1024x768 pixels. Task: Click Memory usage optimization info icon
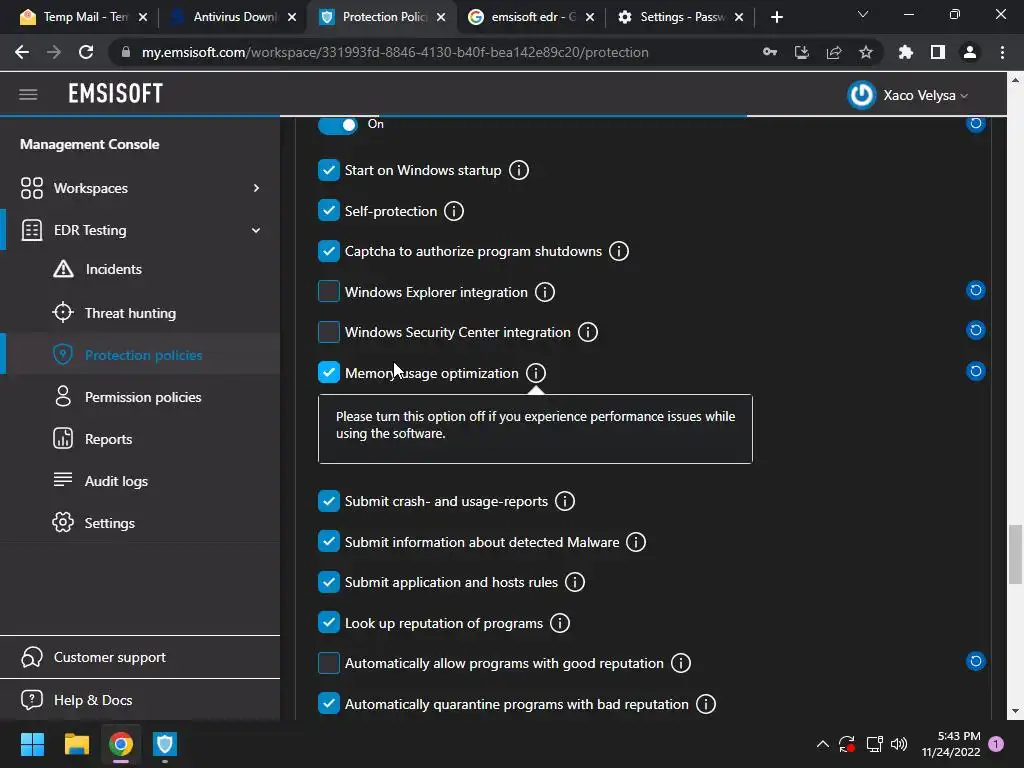[x=536, y=373]
